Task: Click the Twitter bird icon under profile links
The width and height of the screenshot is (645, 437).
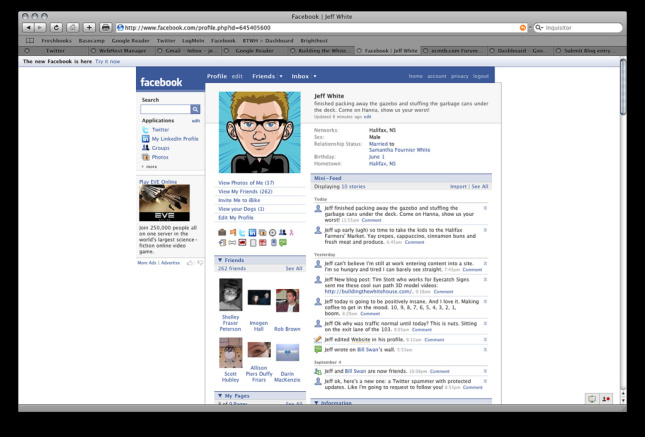Action: click(x=242, y=232)
